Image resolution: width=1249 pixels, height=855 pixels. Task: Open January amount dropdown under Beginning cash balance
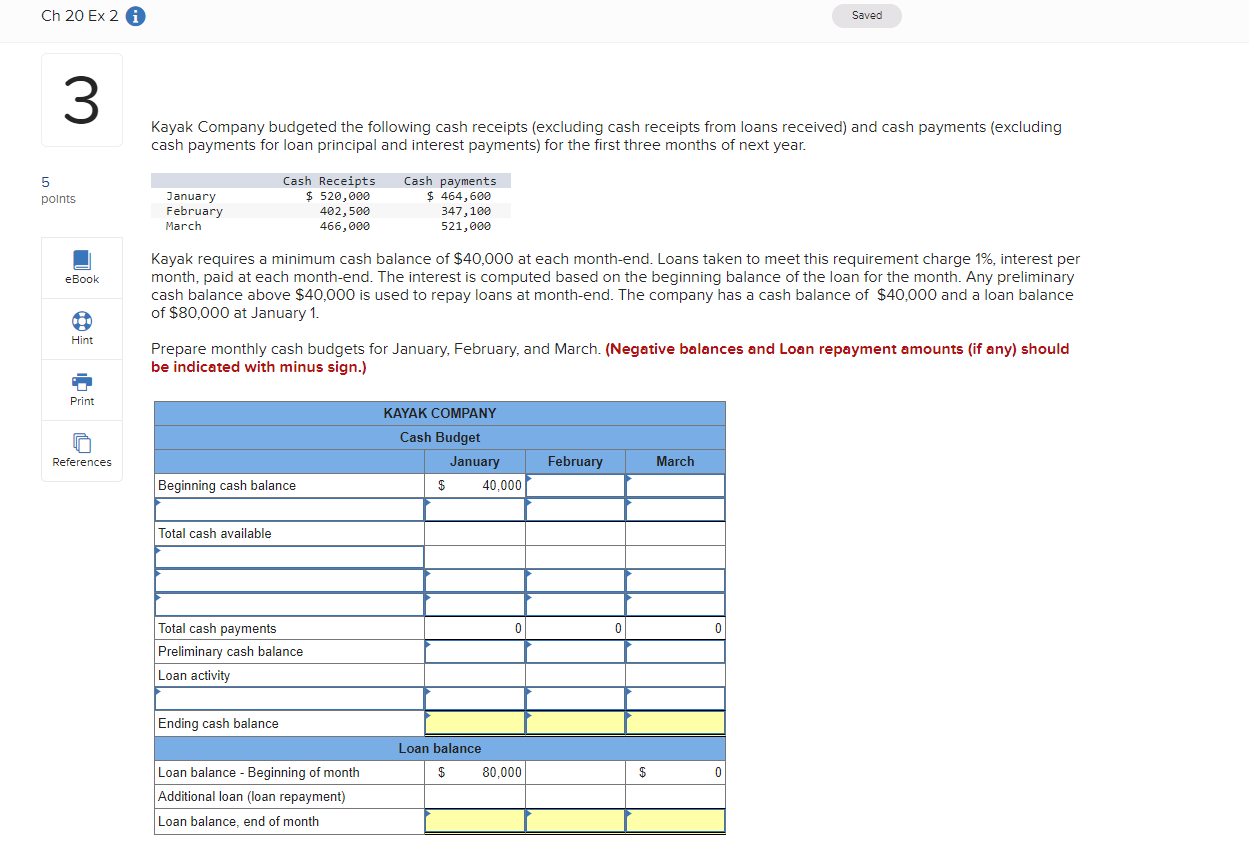click(x=475, y=509)
